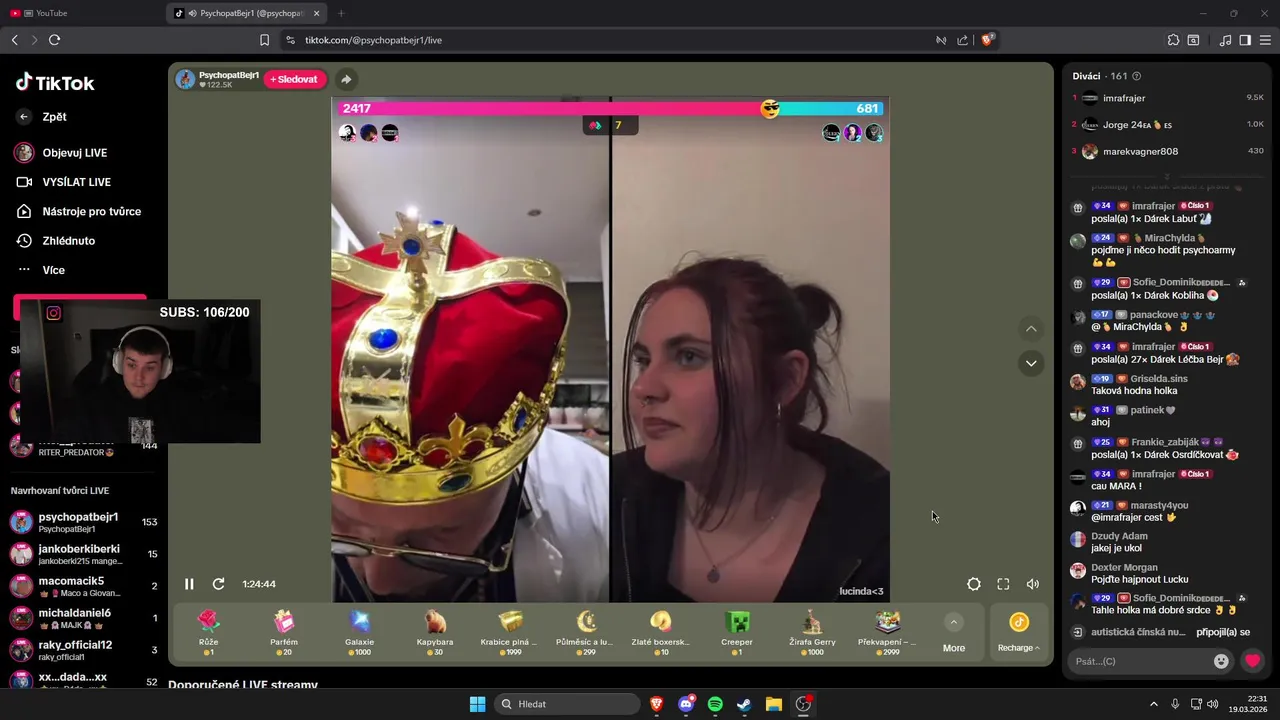Open a new browser tab
This screenshot has height=720, width=1280.
341,13
